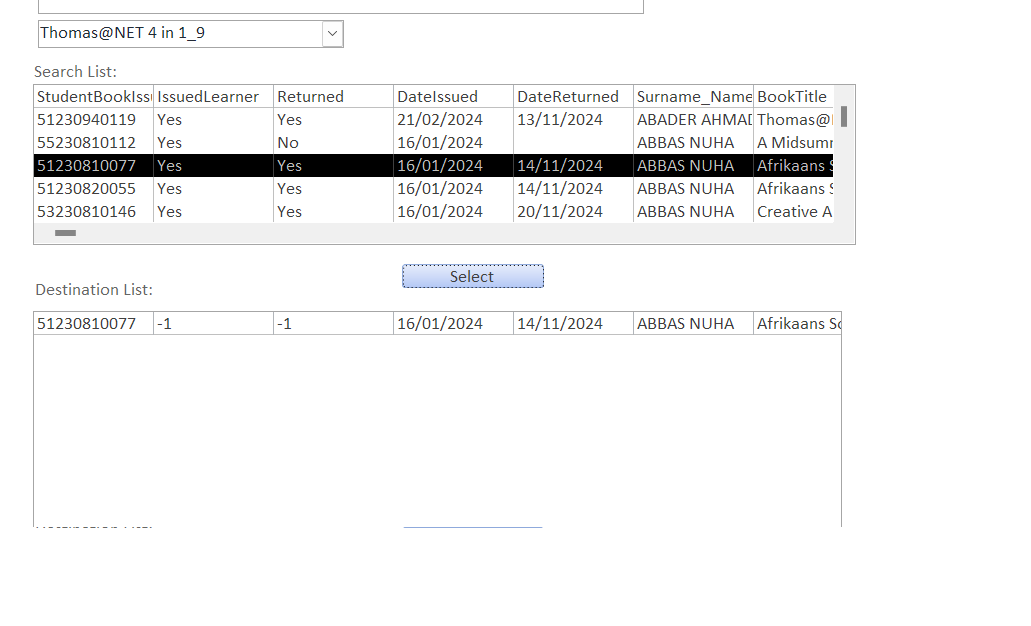The width and height of the screenshot is (1031, 626).
Task: Click the Surname_Name column header
Action: tap(694, 97)
